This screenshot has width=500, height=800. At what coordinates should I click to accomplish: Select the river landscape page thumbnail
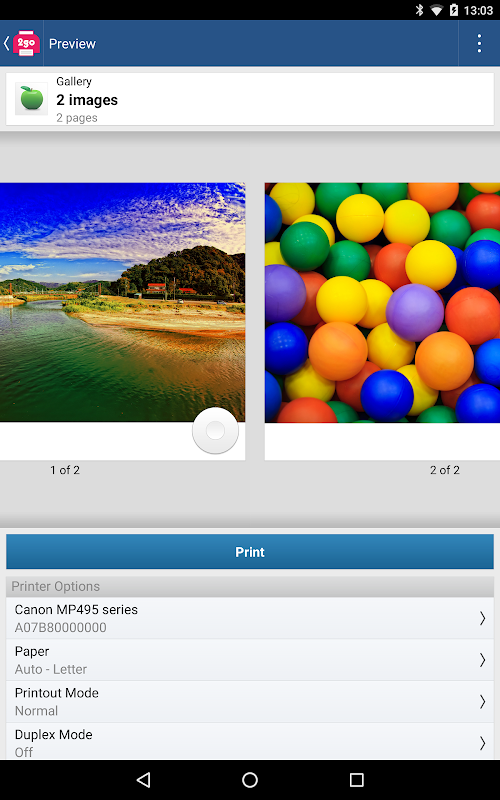(122, 321)
